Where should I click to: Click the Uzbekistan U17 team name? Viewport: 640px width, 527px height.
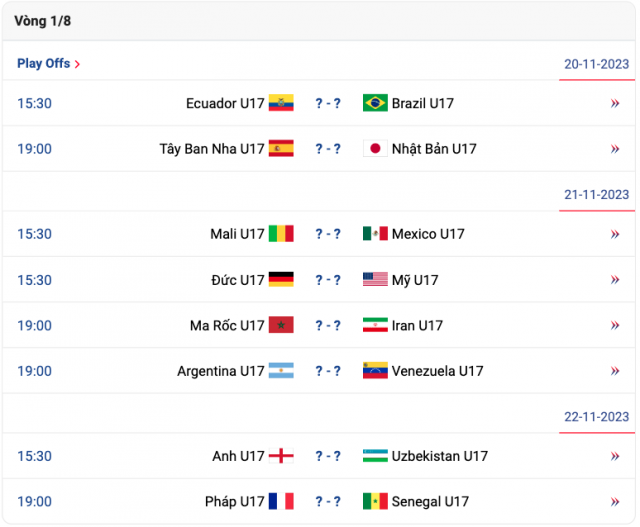tap(440, 456)
